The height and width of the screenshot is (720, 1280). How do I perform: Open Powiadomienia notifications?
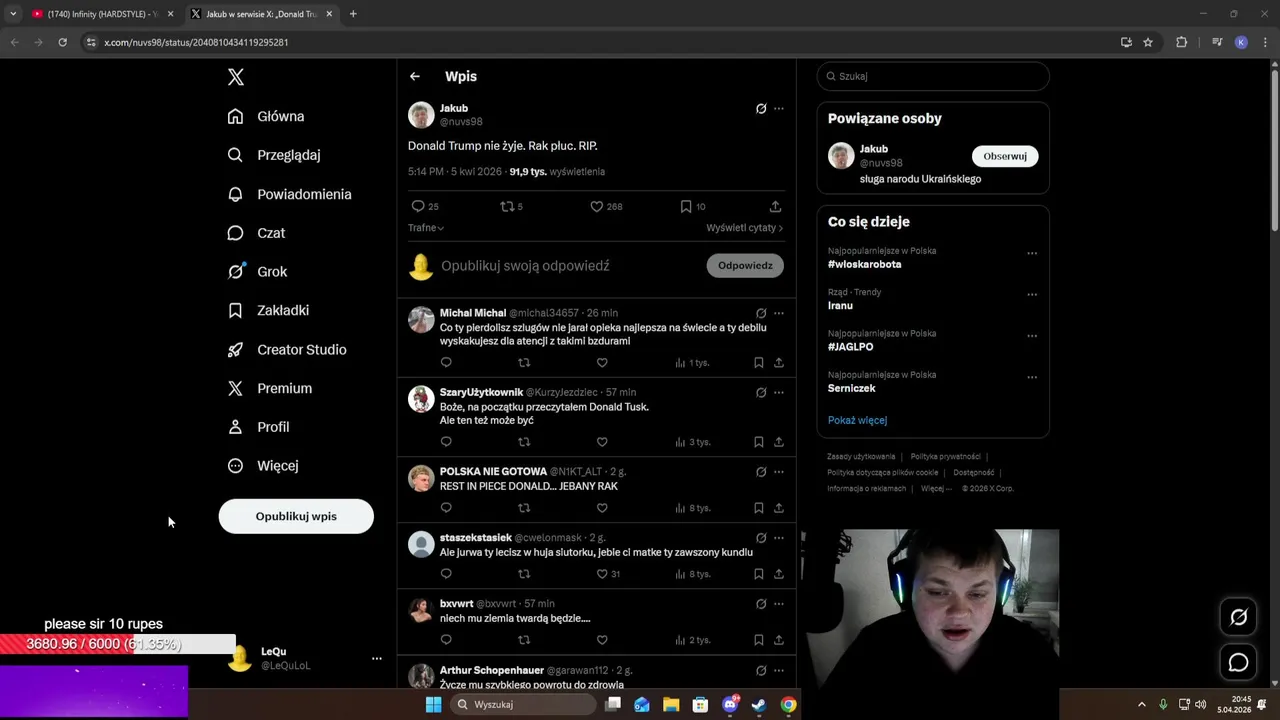tap(289, 194)
